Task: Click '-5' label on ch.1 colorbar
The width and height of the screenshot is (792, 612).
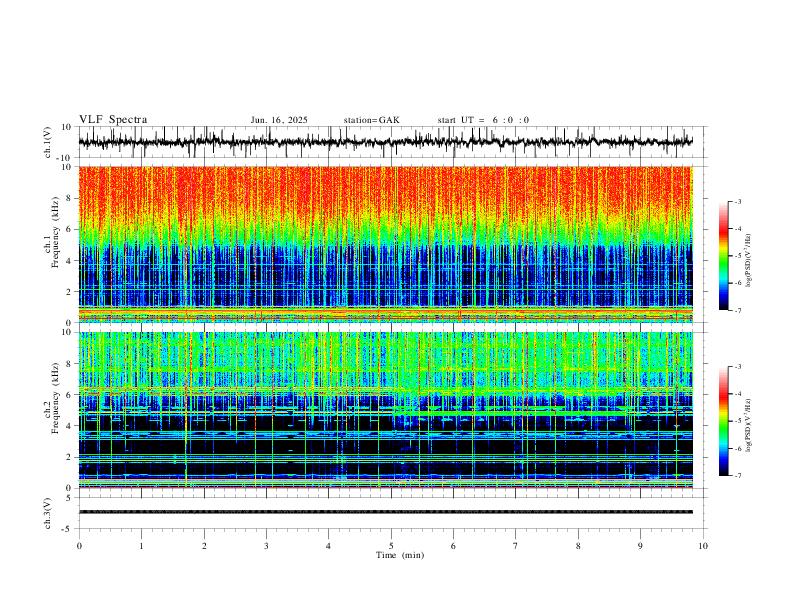Action: tap(737, 256)
